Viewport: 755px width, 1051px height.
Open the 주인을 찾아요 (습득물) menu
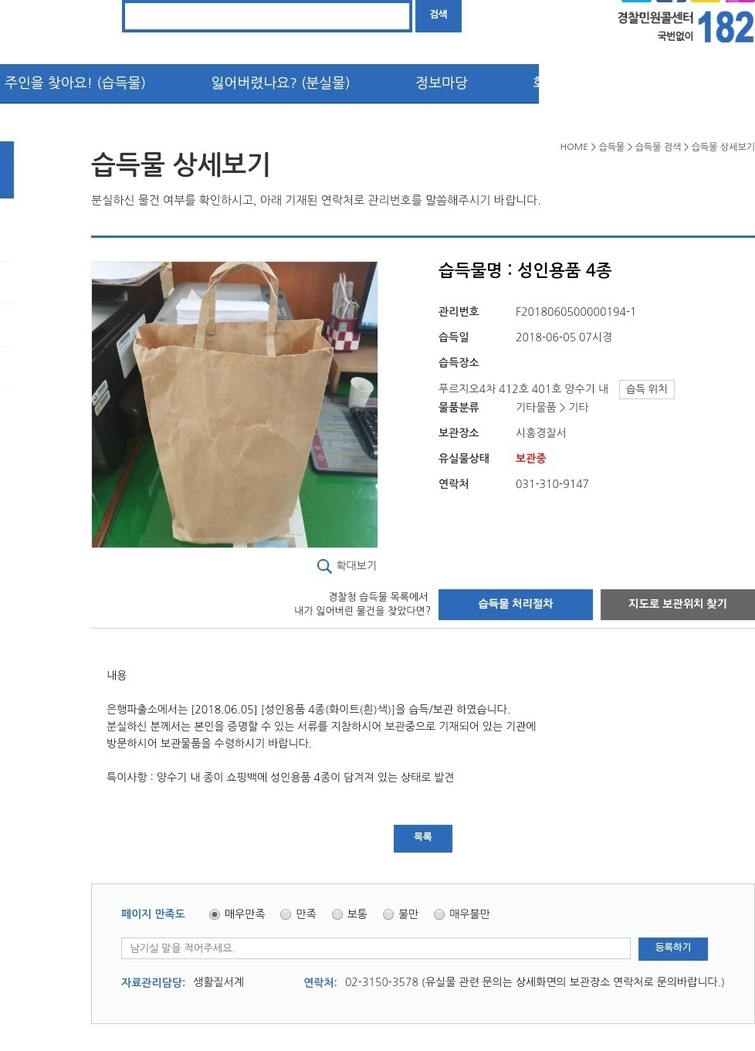[x=75, y=83]
